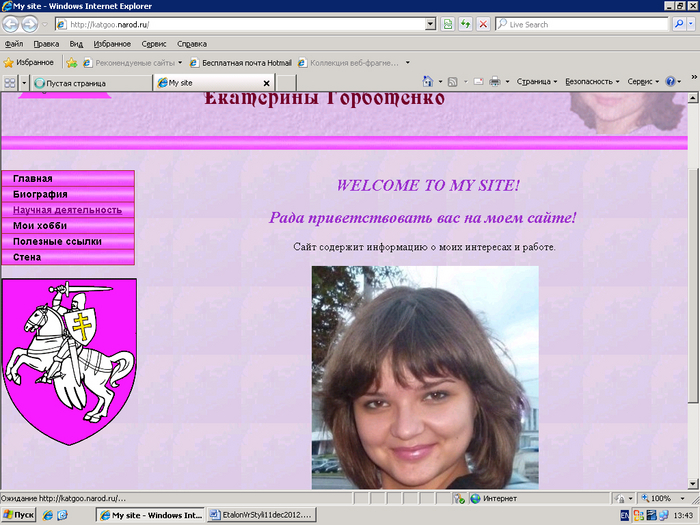Open the Главная site menu link
Image resolution: width=700 pixels, height=525 pixels.
click(x=68, y=179)
